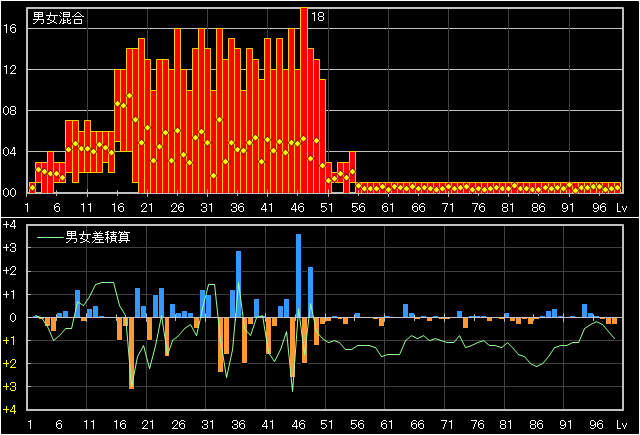This screenshot has width=640, height=435.
Task: Click y-axis label 12 in 男女混合 chart
Action: [x=9, y=70]
